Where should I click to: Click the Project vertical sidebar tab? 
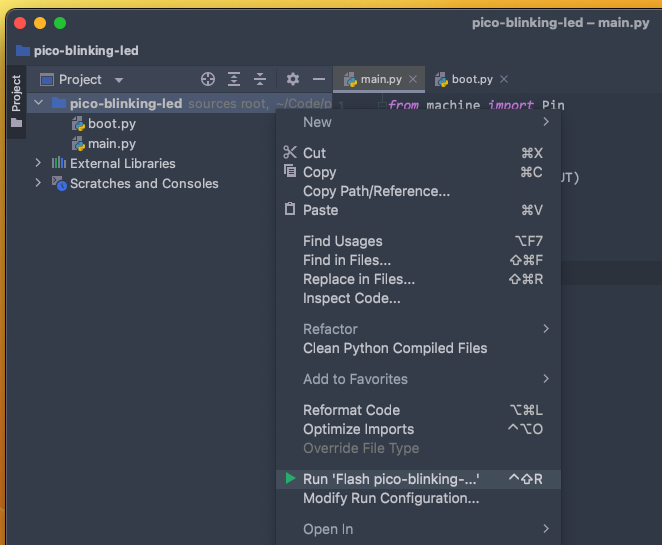16,93
